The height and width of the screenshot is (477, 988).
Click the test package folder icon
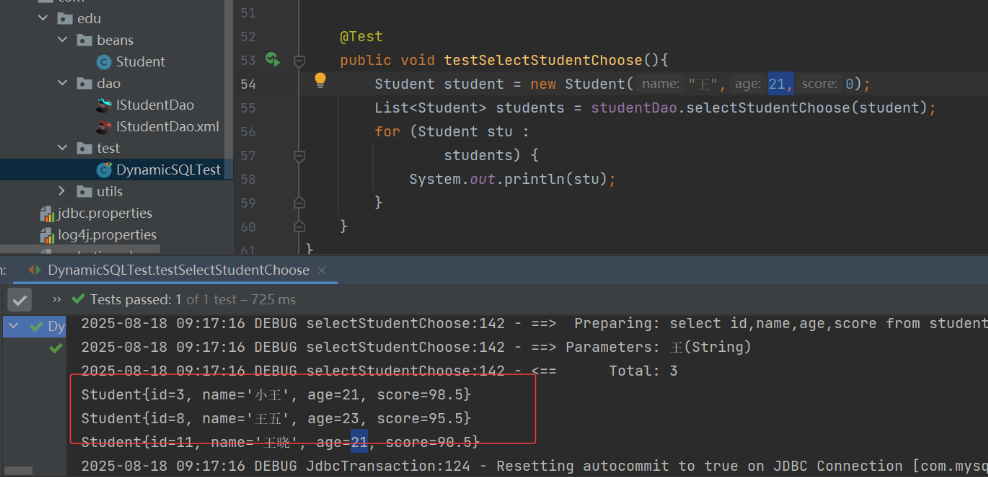(84, 148)
